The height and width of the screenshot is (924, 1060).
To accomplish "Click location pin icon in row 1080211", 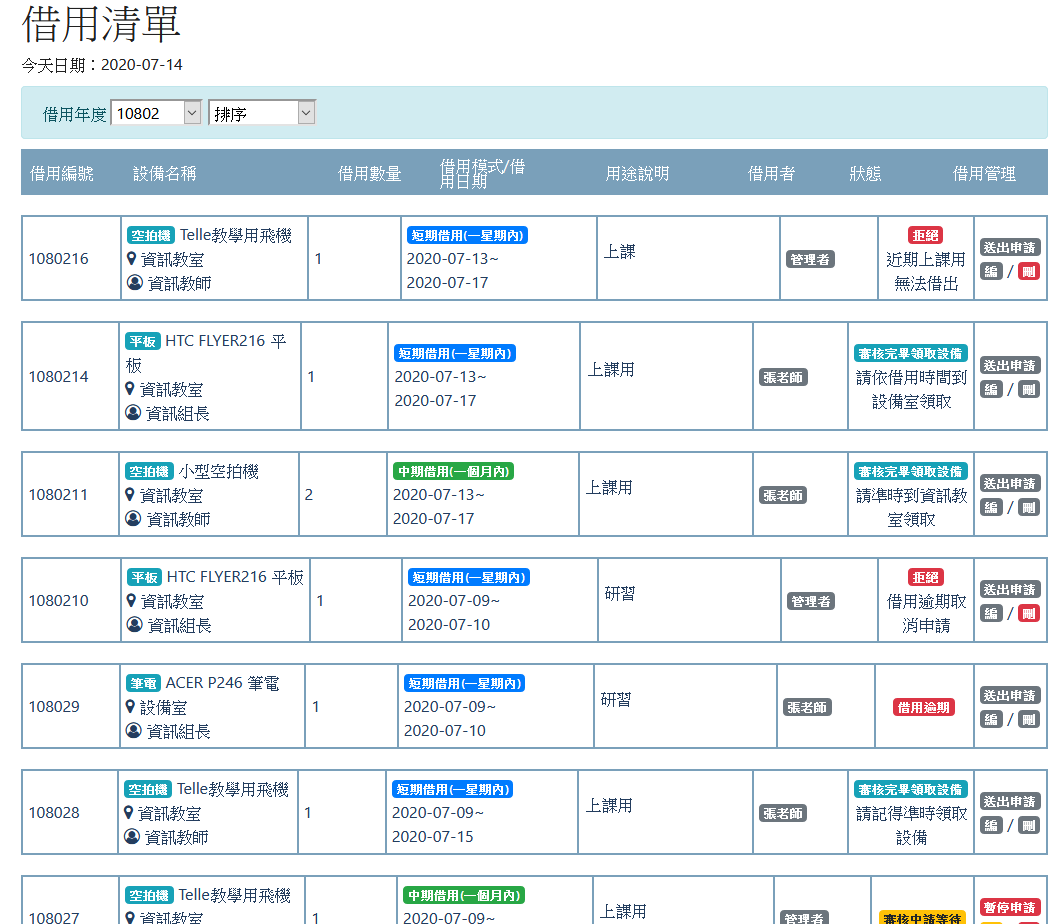I will [130, 495].
